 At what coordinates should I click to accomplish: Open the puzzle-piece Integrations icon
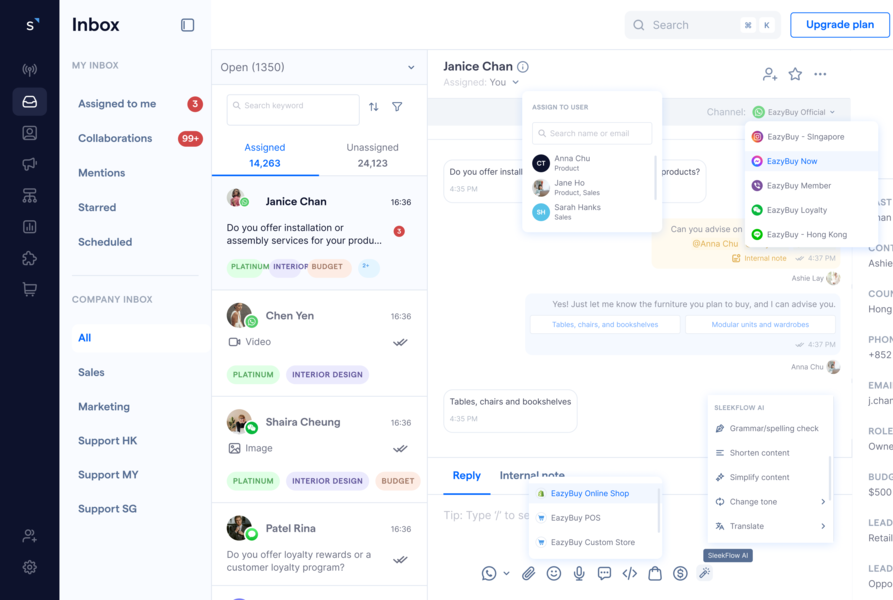(30, 258)
